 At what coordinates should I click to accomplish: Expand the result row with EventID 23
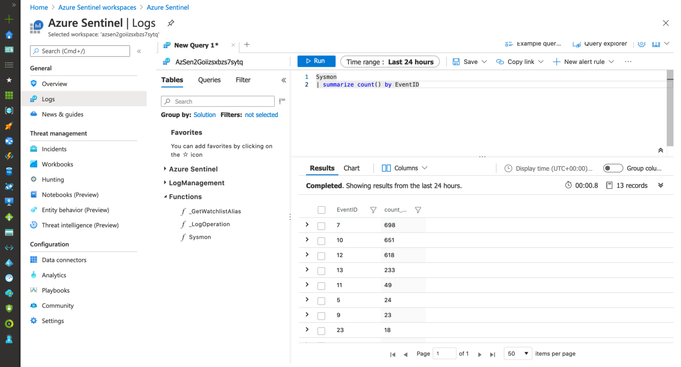(x=307, y=329)
